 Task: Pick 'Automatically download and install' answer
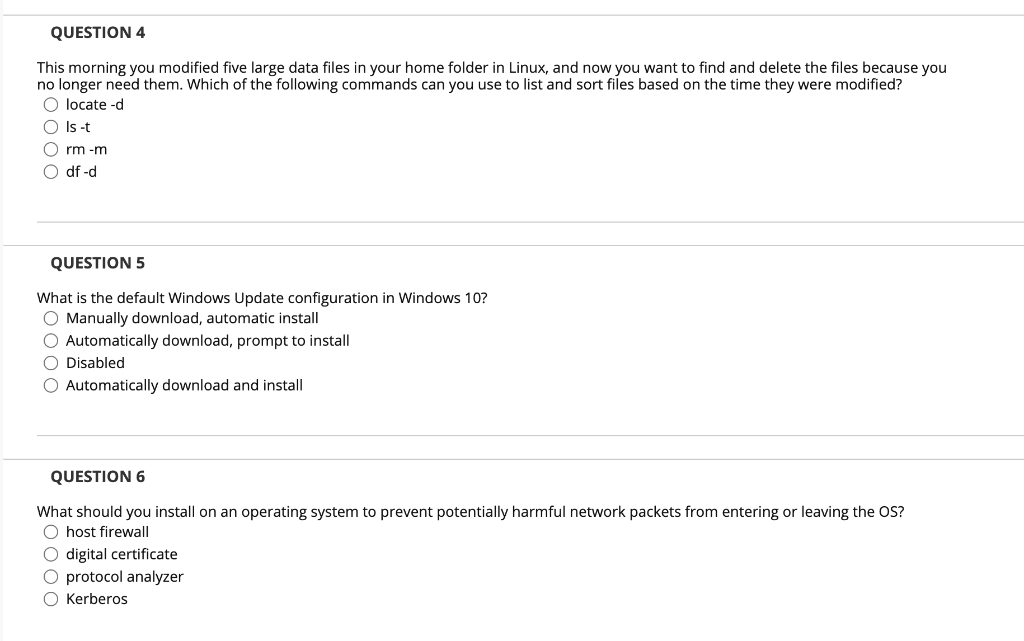coord(51,385)
